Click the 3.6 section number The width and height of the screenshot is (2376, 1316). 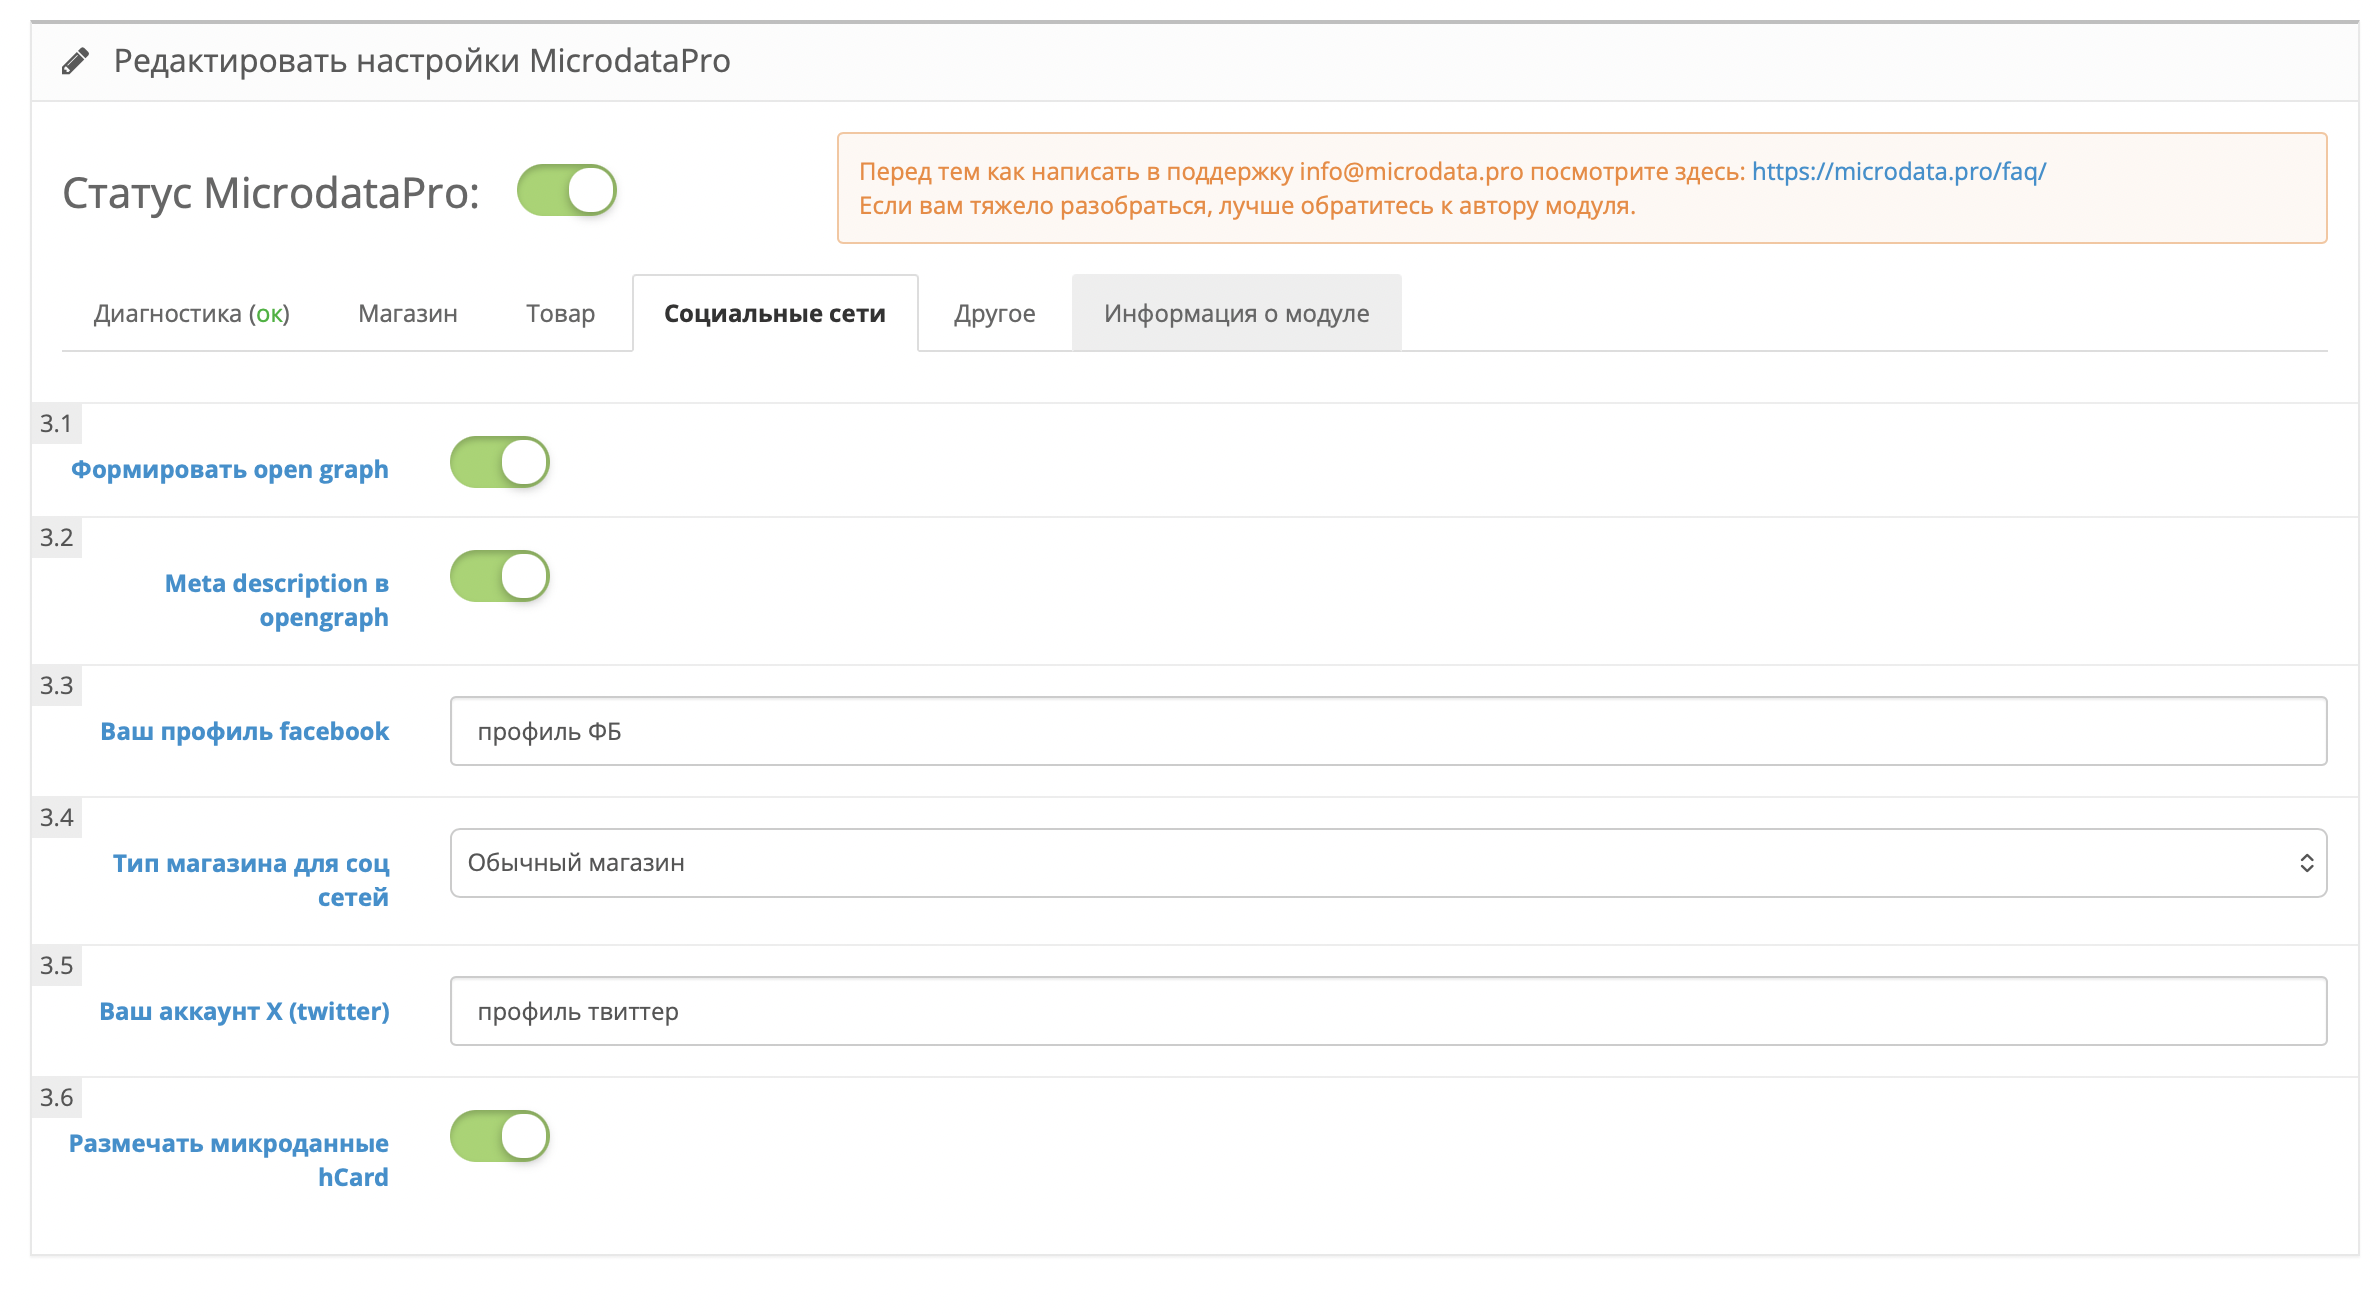[56, 1097]
